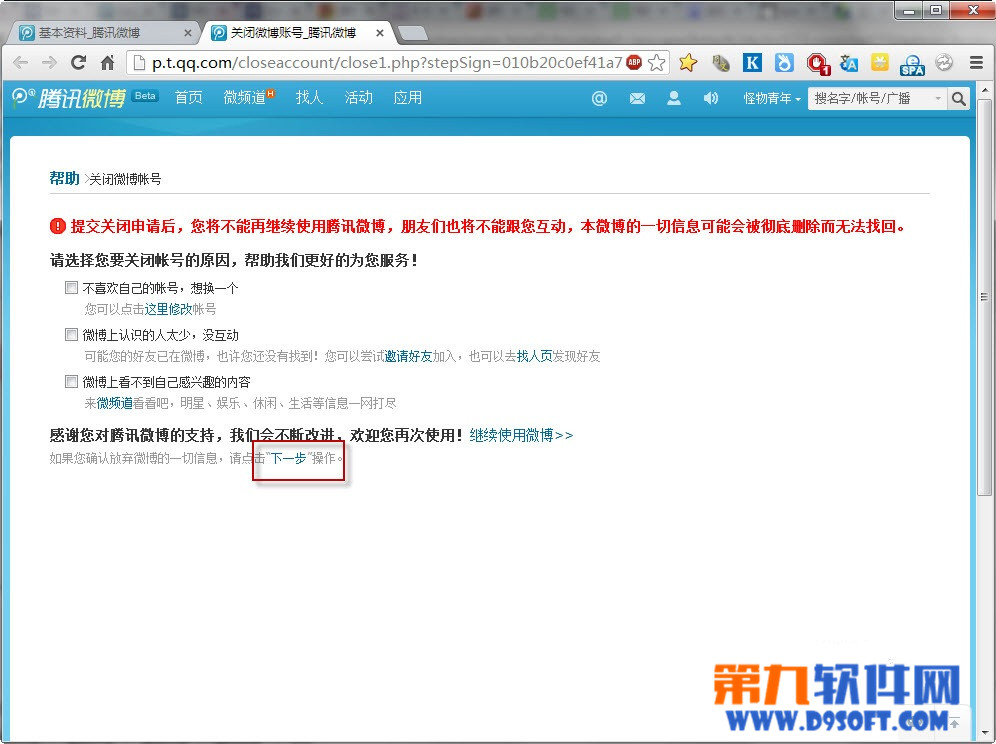Click the scrollbar up arrow

point(985,90)
